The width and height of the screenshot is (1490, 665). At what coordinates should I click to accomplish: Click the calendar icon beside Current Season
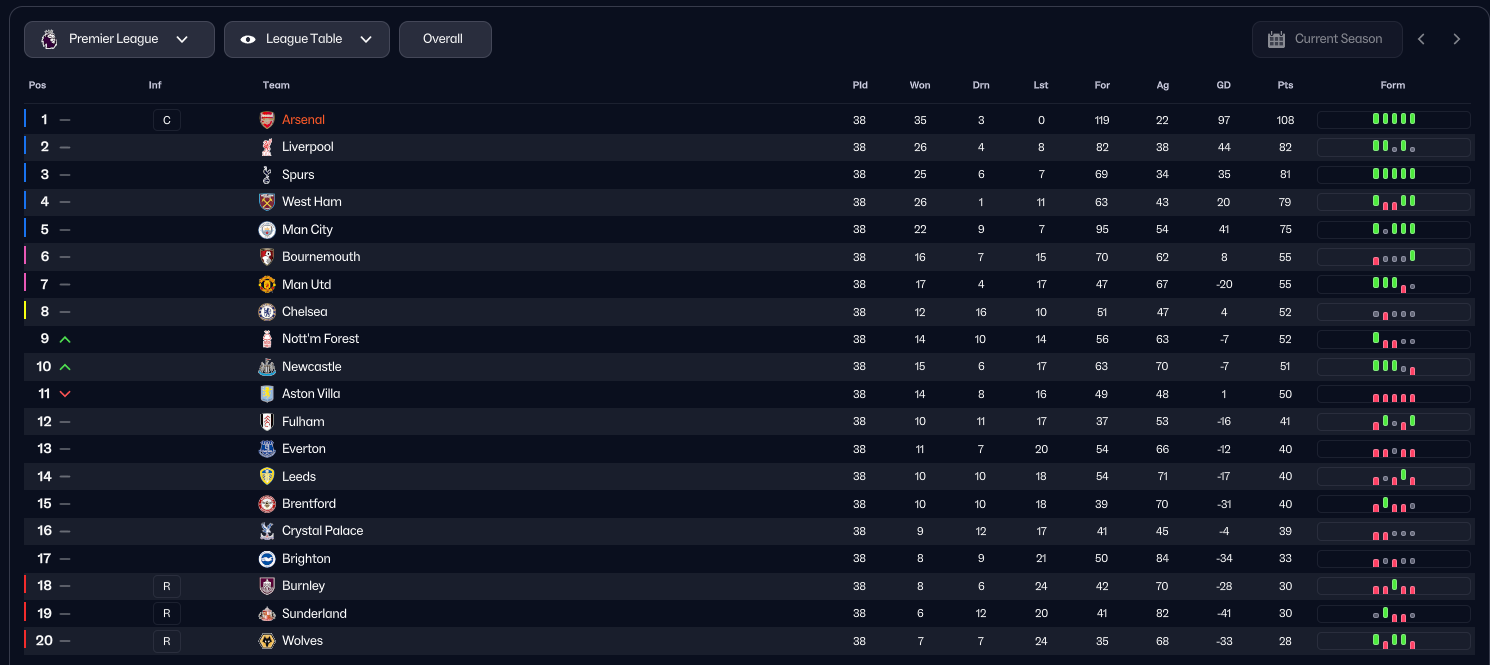(1276, 40)
